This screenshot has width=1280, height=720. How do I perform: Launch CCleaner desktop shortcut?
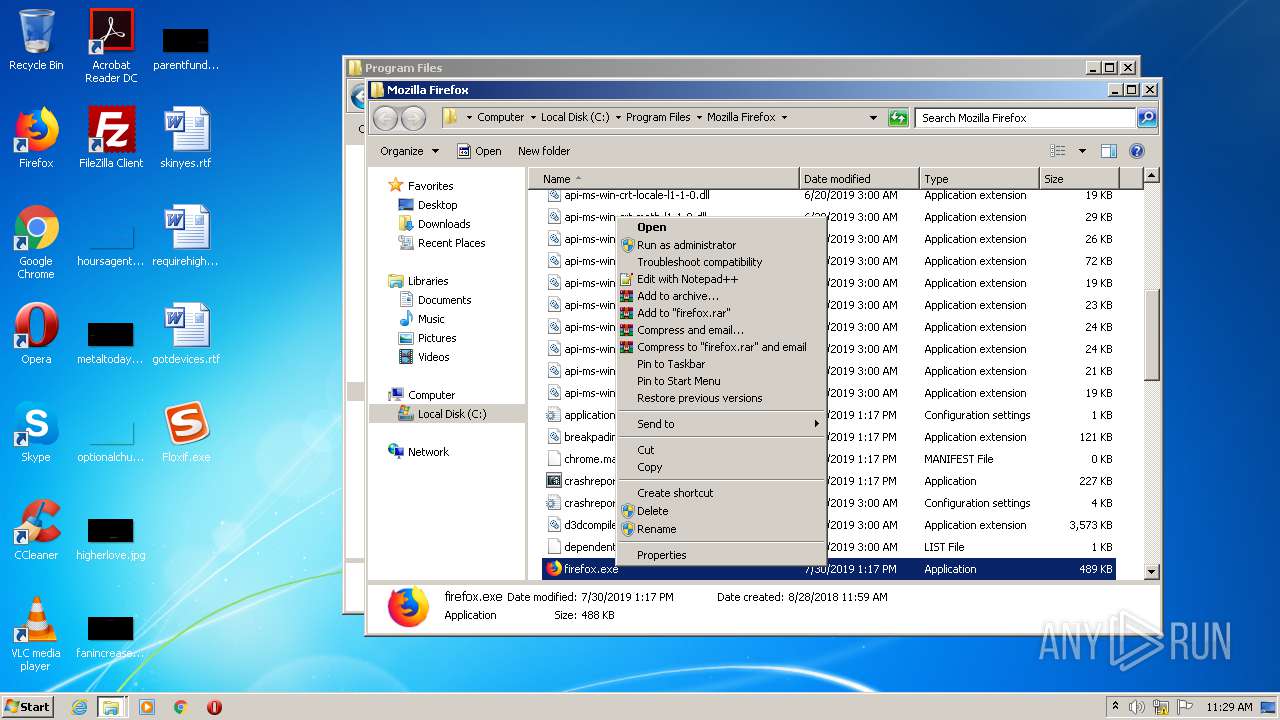click(36, 530)
